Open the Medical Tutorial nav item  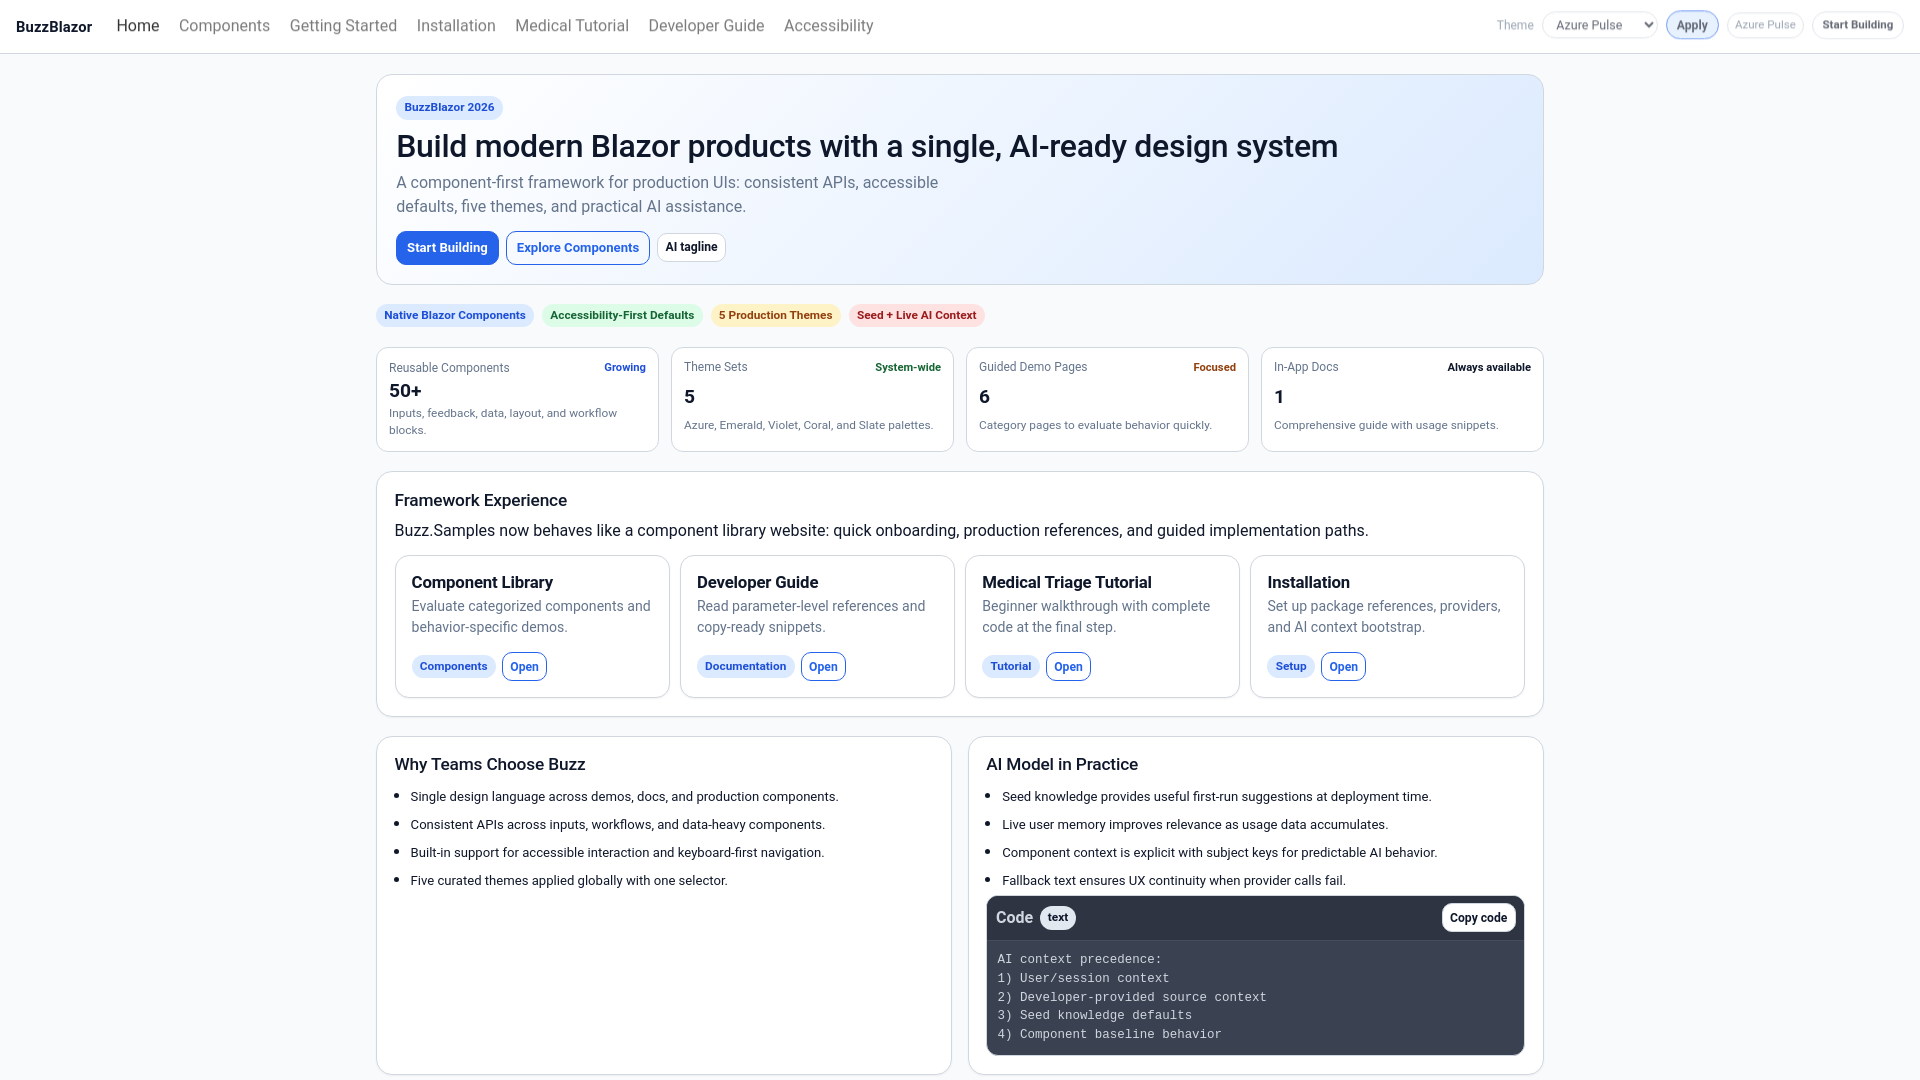click(x=572, y=26)
